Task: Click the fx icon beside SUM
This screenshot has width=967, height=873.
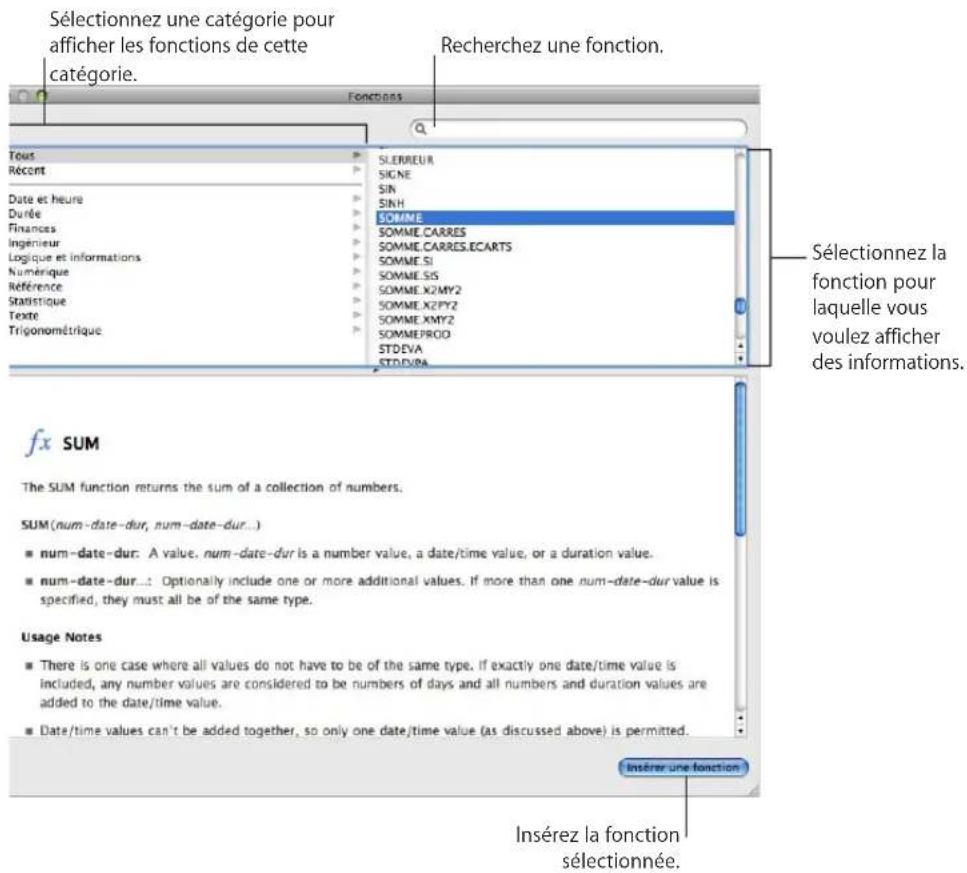Action: click(x=38, y=442)
